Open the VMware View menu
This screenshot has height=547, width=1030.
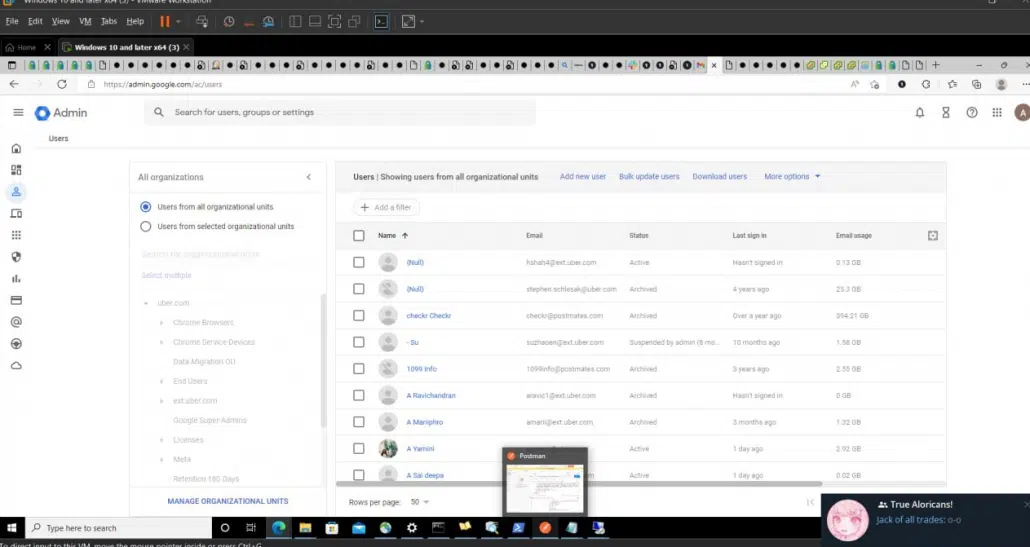click(x=60, y=21)
